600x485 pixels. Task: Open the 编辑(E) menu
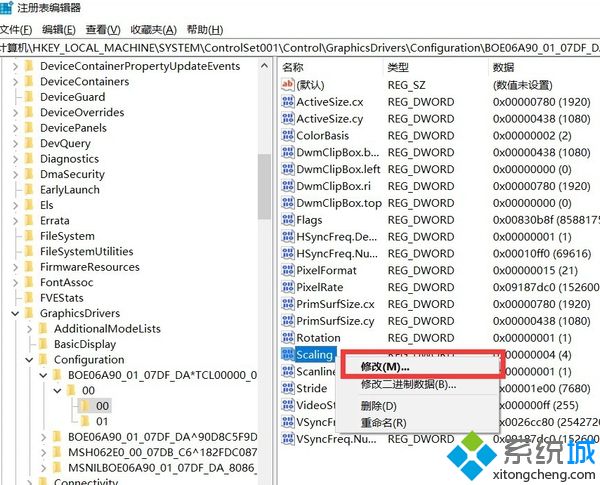tap(59, 29)
